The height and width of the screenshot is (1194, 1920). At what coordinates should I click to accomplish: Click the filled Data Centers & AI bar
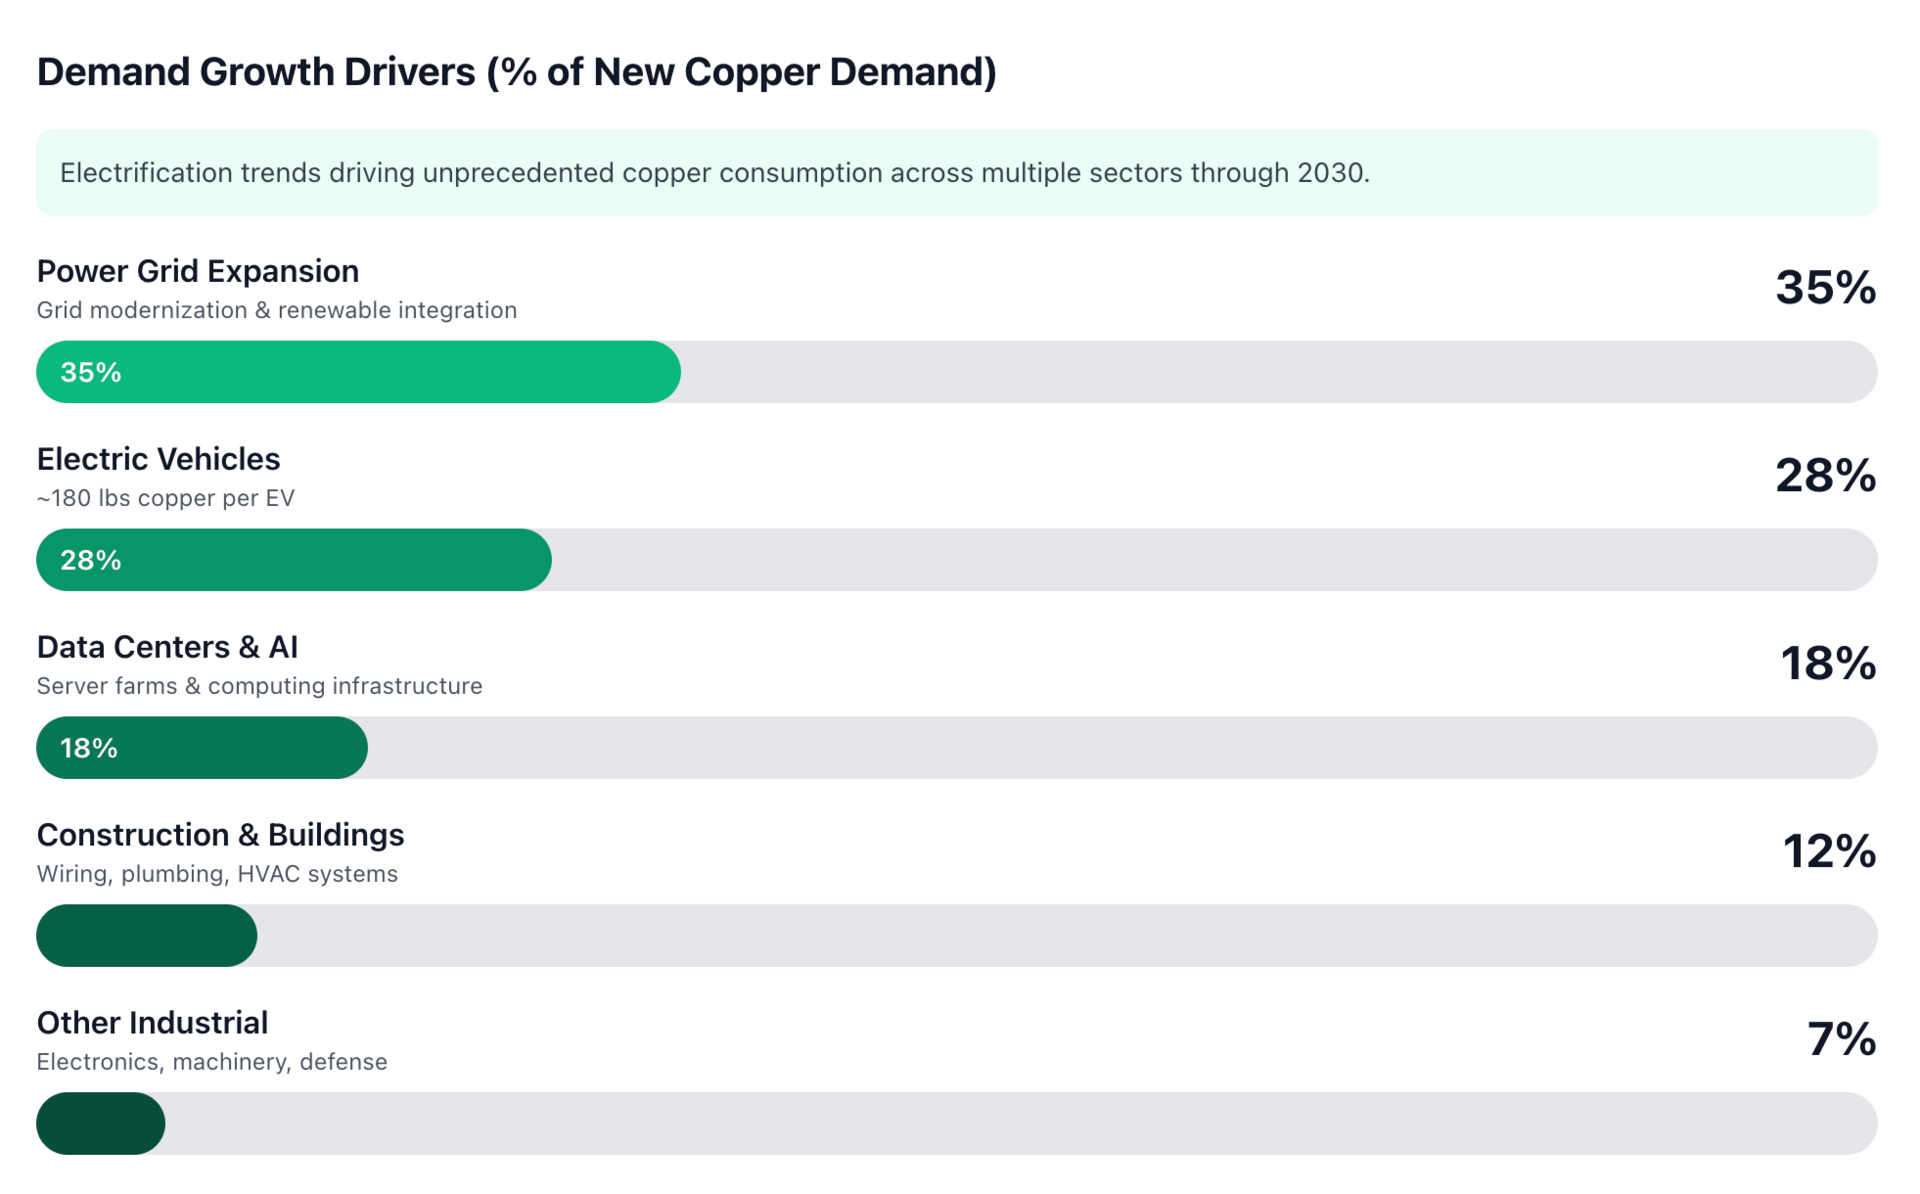pyautogui.click(x=202, y=748)
